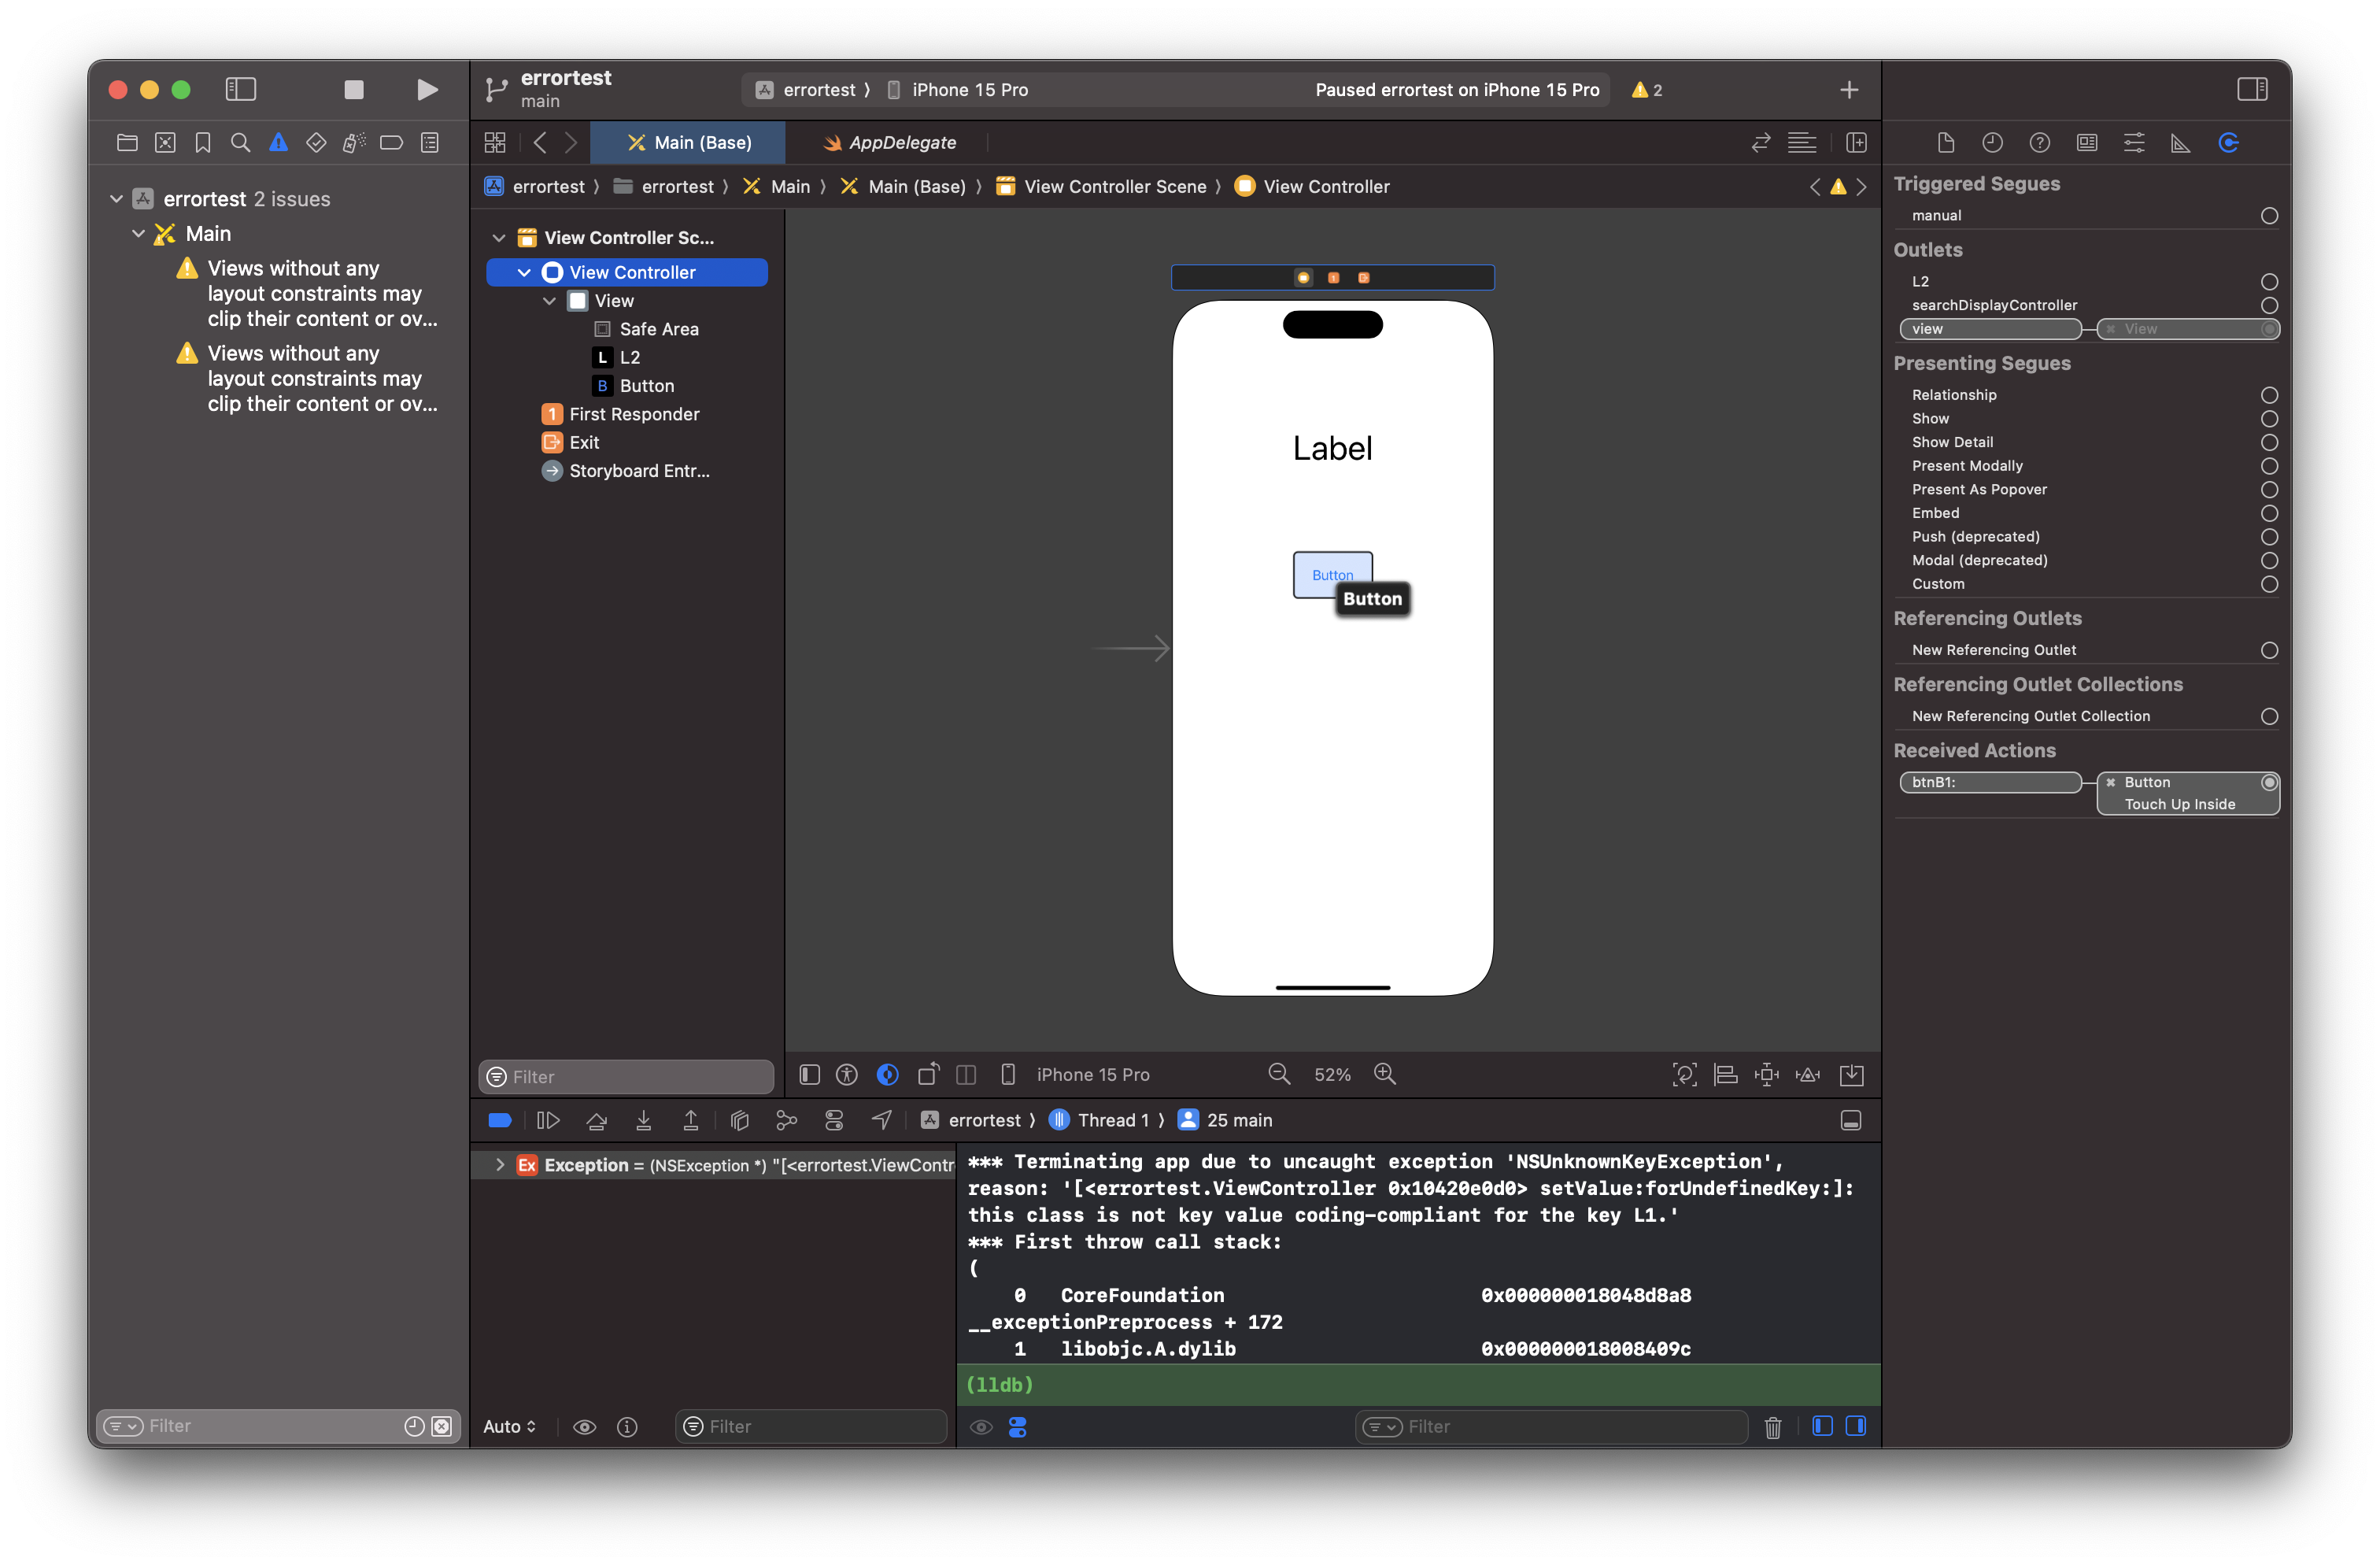The height and width of the screenshot is (1565, 2380).
Task: Expand the Exception variable disclosure
Action: pos(500,1165)
